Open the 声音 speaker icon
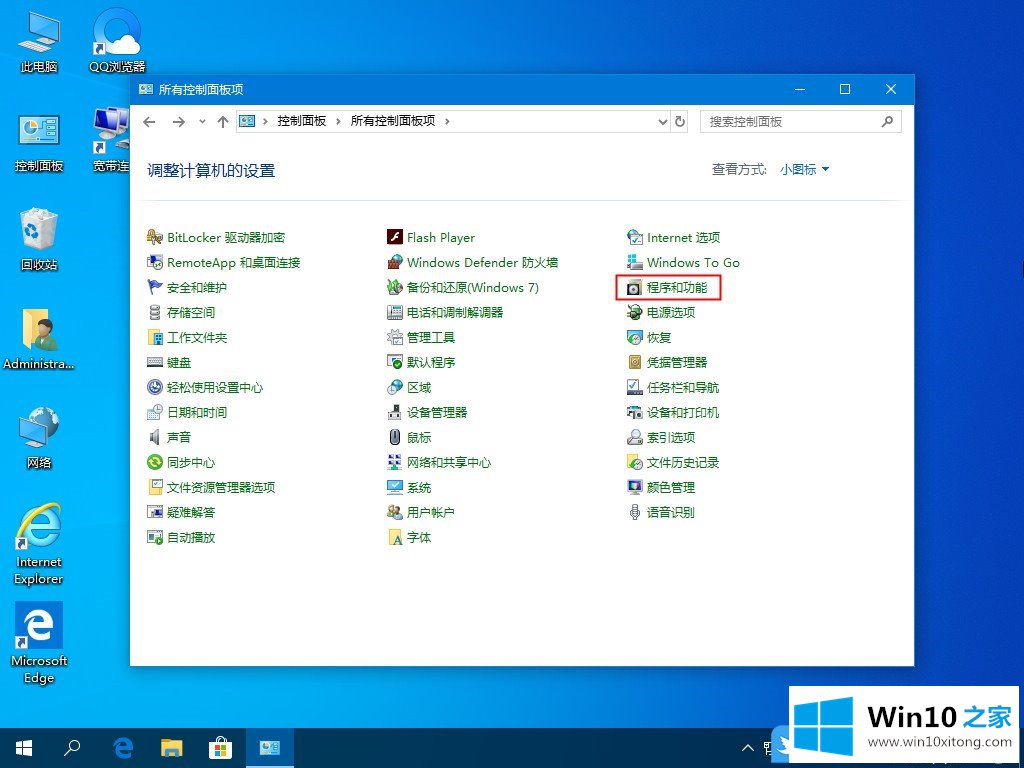 tap(155, 437)
